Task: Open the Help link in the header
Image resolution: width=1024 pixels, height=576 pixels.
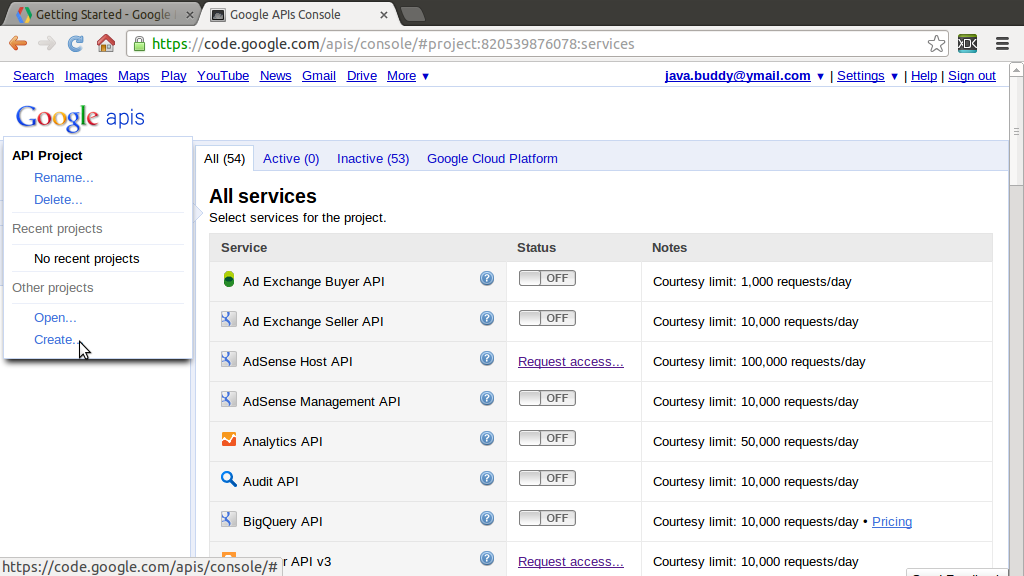Action: coord(923,76)
